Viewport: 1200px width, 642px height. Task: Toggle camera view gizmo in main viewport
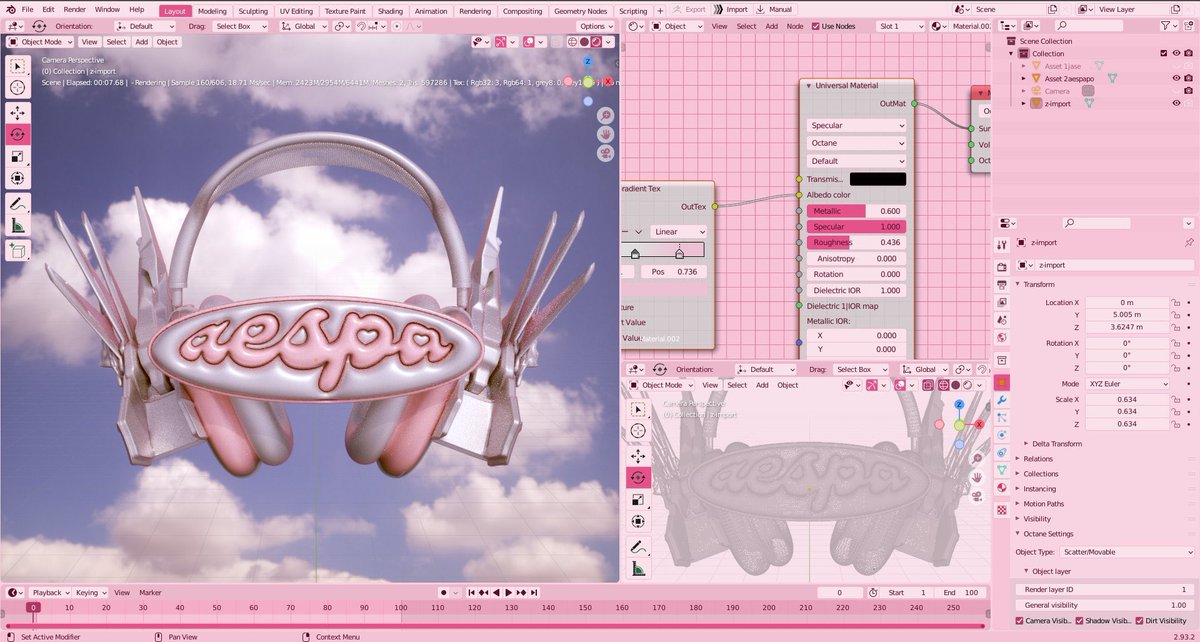coord(605,153)
